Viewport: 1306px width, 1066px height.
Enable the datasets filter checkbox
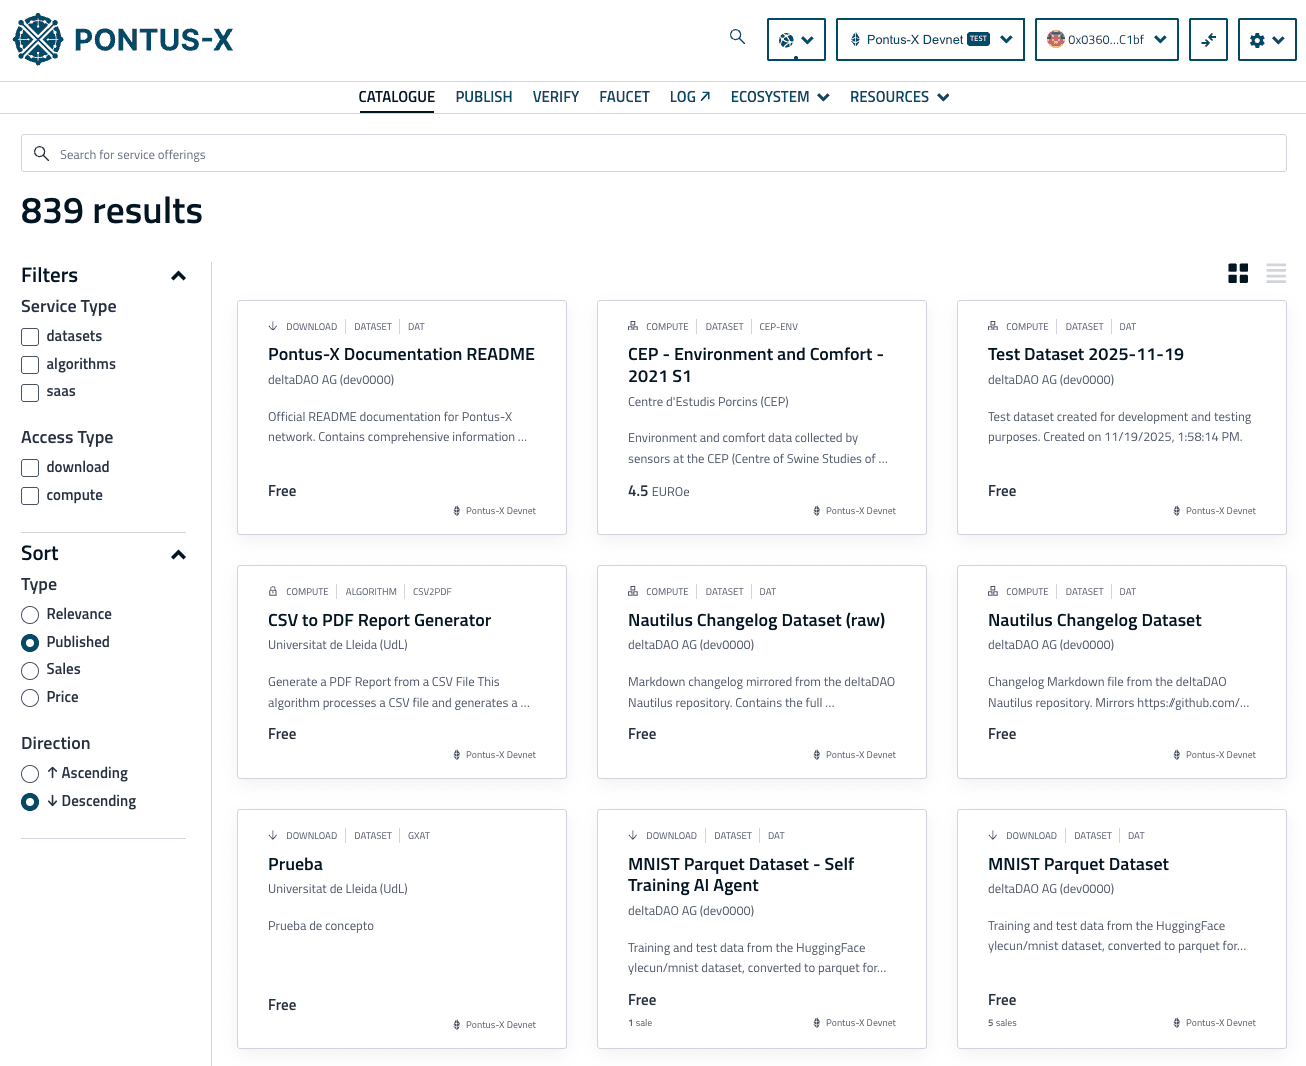[x=29, y=337]
